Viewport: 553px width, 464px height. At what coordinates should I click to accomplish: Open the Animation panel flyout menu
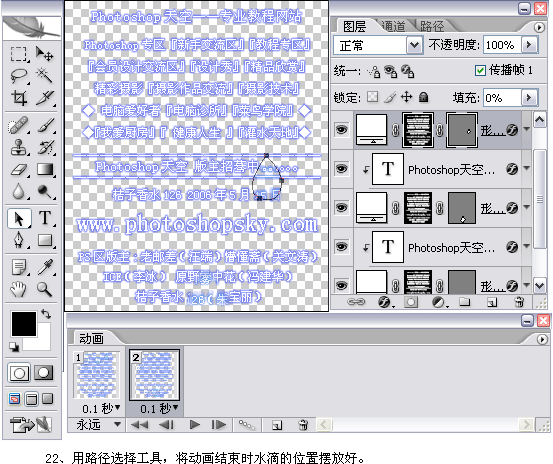542,340
